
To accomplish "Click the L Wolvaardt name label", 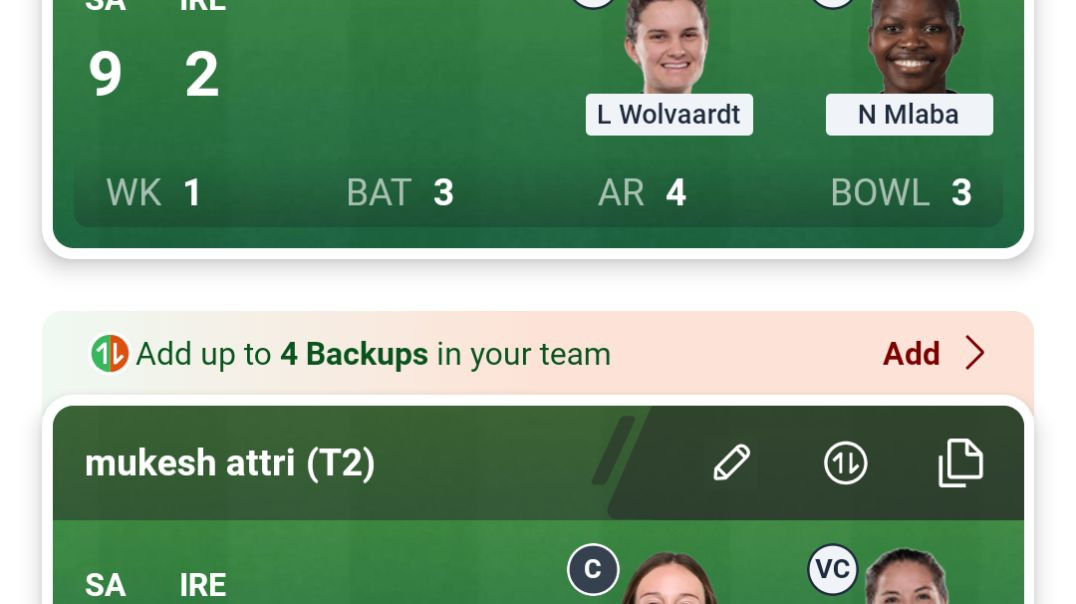I will coord(669,115).
